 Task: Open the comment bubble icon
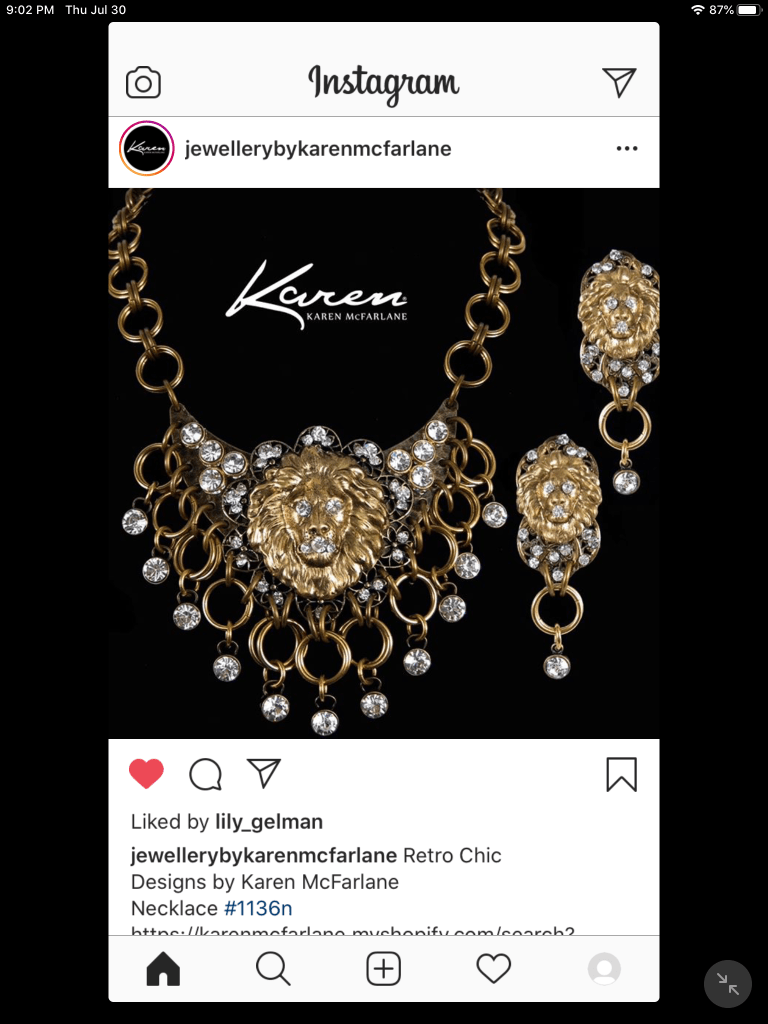pos(205,775)
